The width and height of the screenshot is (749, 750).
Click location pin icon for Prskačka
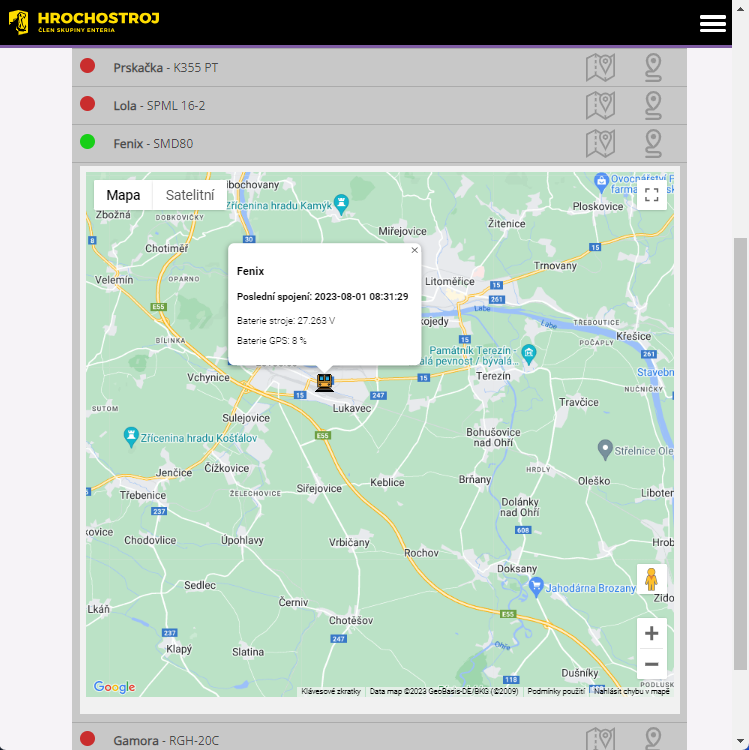point(653,67)
